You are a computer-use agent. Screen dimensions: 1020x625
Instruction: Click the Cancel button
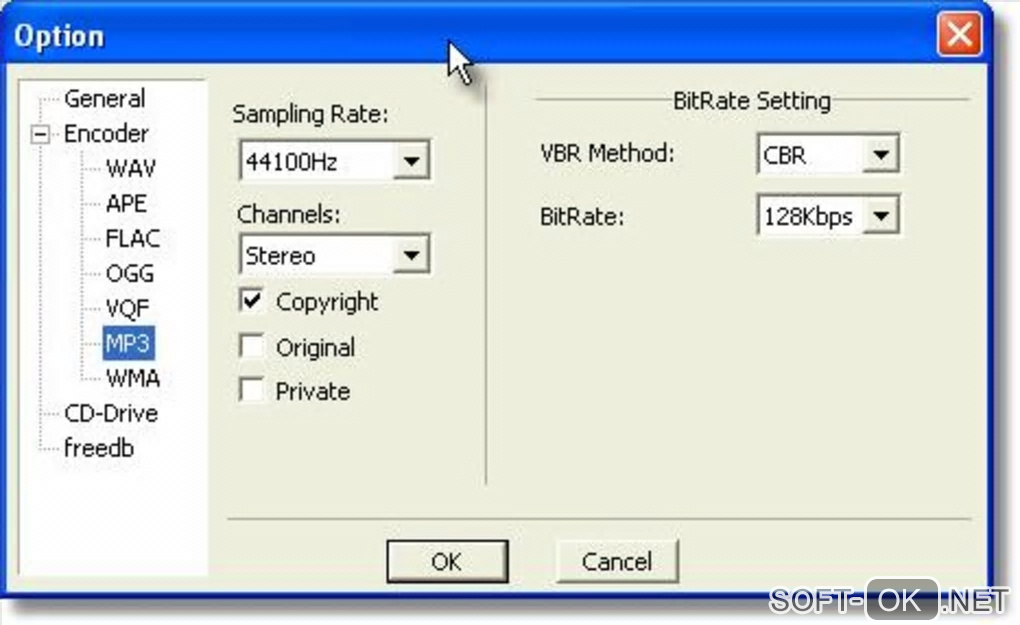(617, 561)
